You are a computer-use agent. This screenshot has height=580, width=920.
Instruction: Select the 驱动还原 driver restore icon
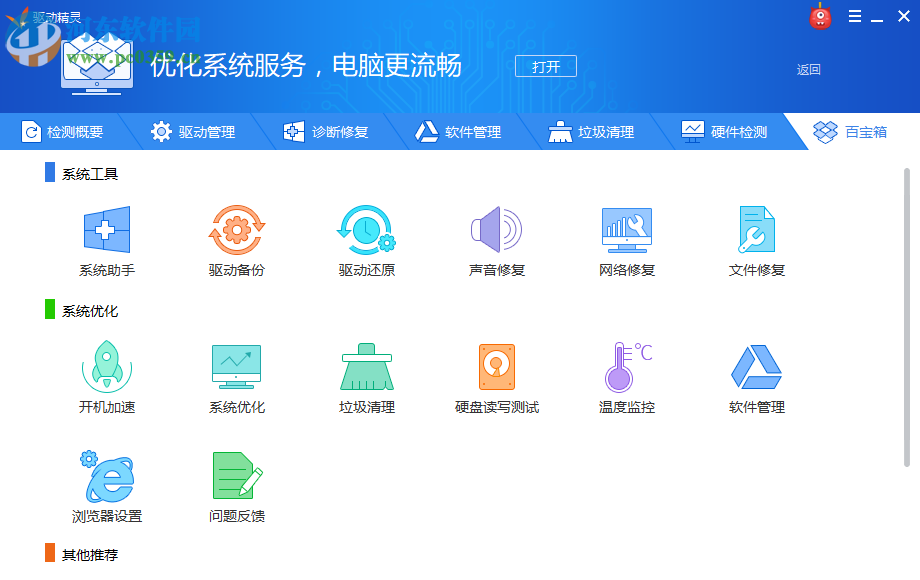pos(367,230)
